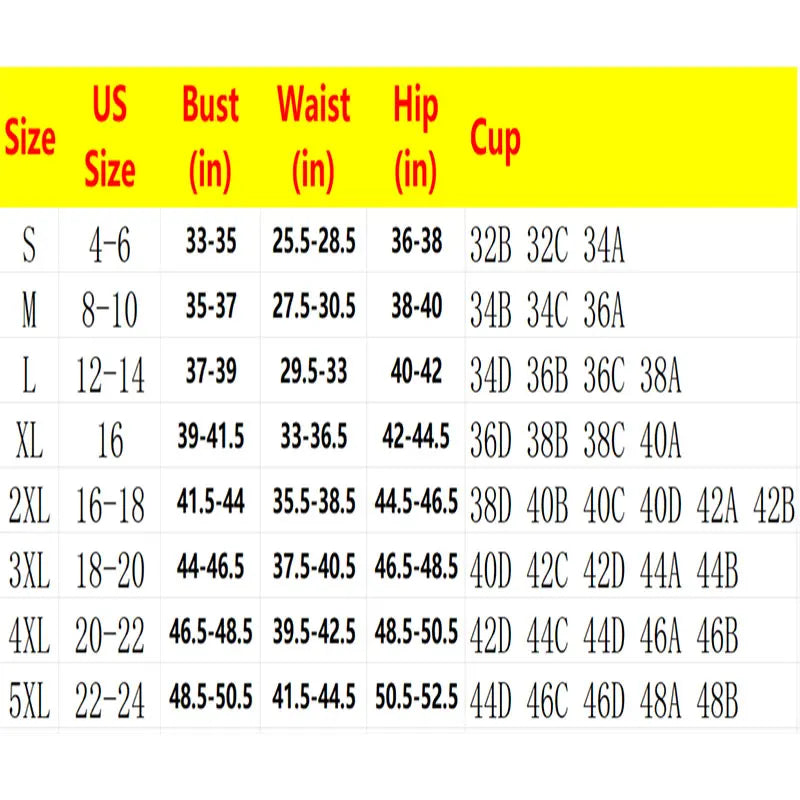Click hip value '48.5-50.5' in 4XL row
Image resolution: width=800 pixels, height=800 pixels.
click(x=416, y=632)
